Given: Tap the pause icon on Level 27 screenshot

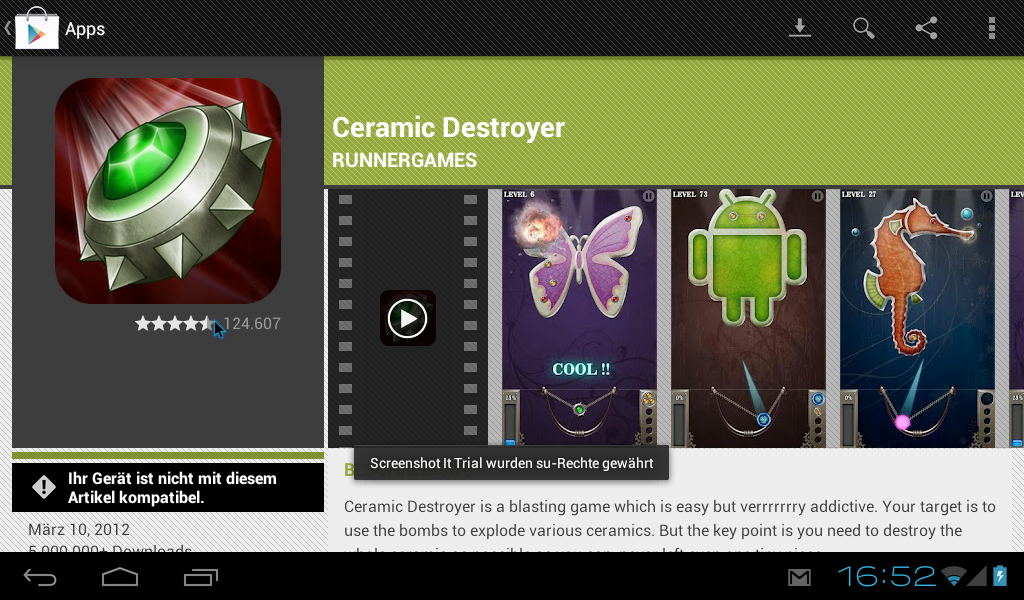Looking at the screenshot, I should pos(986,196).
